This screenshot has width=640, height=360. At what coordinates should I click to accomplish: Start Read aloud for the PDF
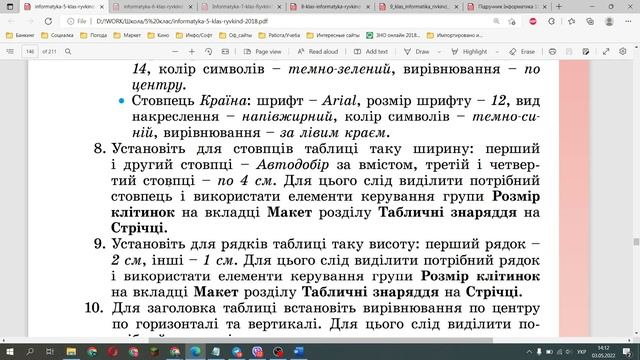pos(318,52)
